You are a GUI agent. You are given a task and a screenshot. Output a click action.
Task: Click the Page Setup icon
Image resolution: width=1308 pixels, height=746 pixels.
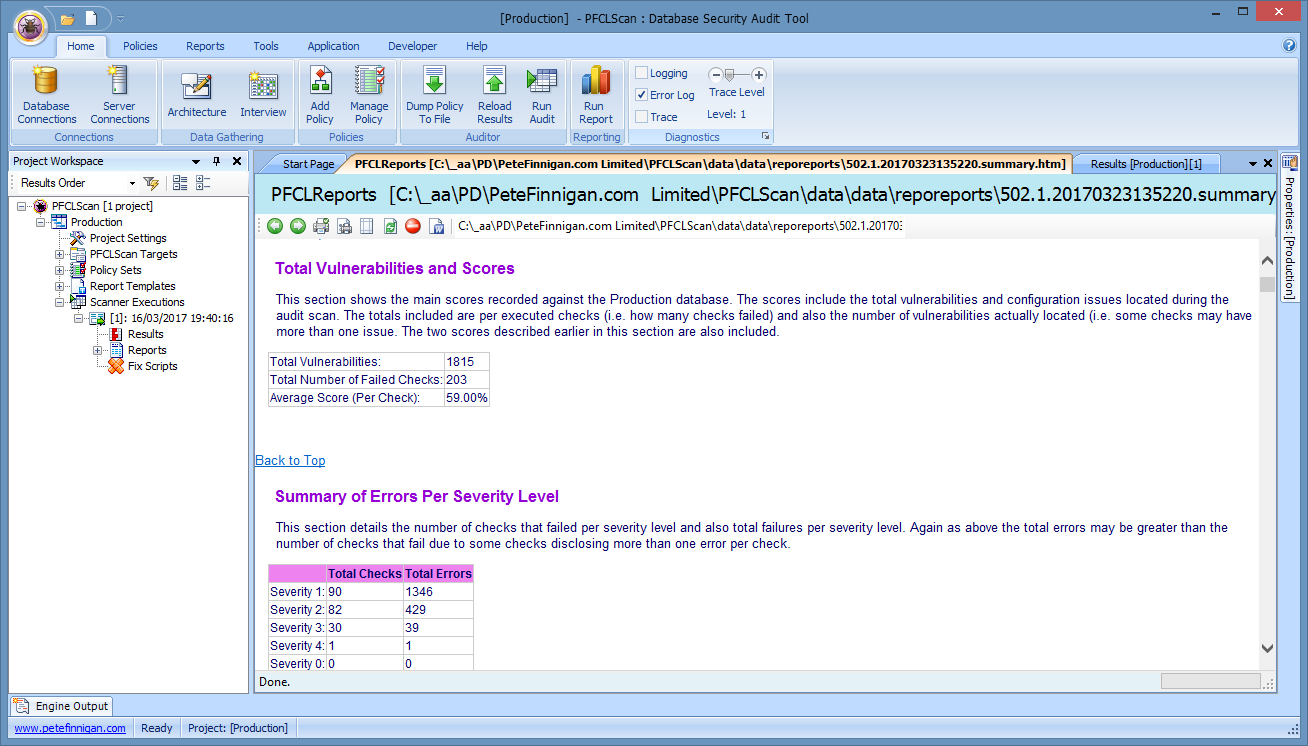[367, 226]
